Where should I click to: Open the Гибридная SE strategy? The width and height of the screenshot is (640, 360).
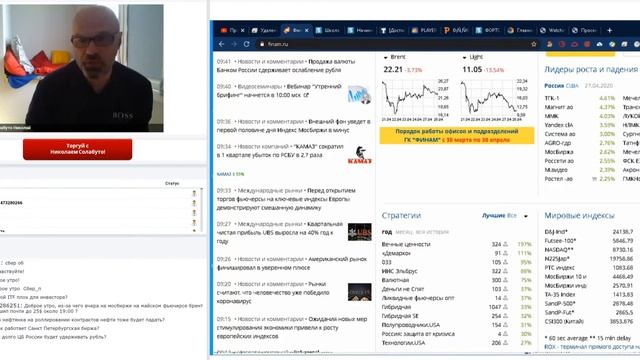(400, 316)
